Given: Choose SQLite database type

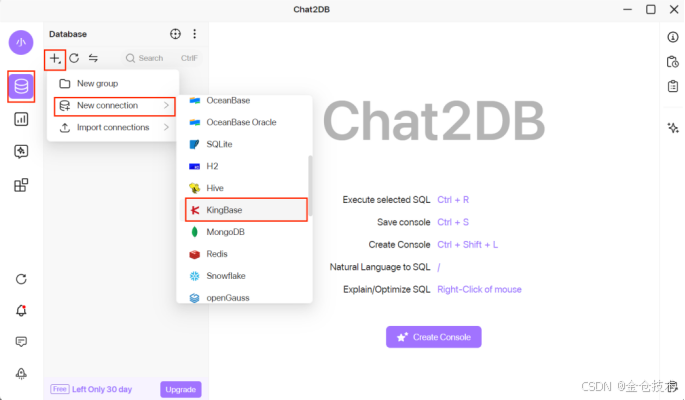Looking at the screenshot, I should pos(244,144).
